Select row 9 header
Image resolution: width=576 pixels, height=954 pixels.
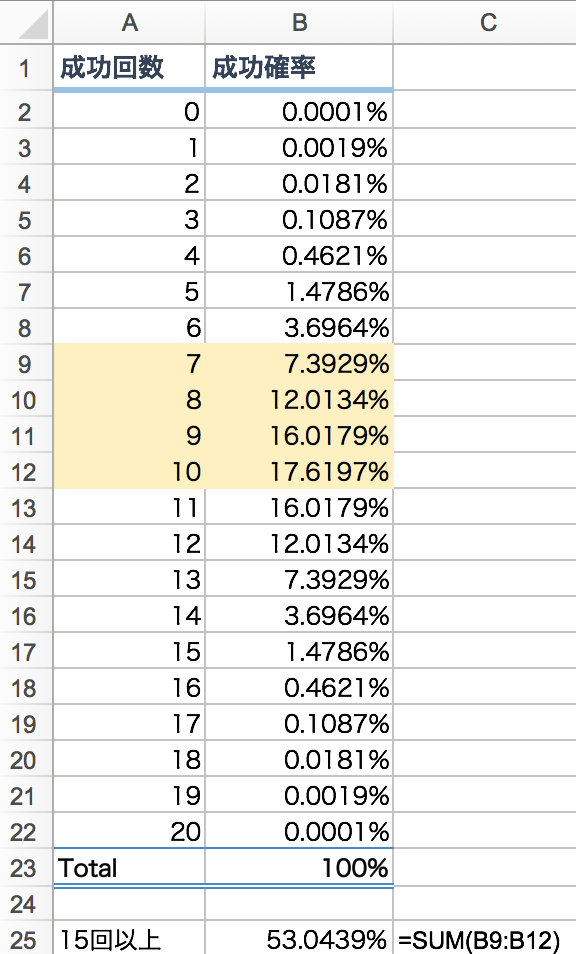pyautogui.click(x=26, y=364)
